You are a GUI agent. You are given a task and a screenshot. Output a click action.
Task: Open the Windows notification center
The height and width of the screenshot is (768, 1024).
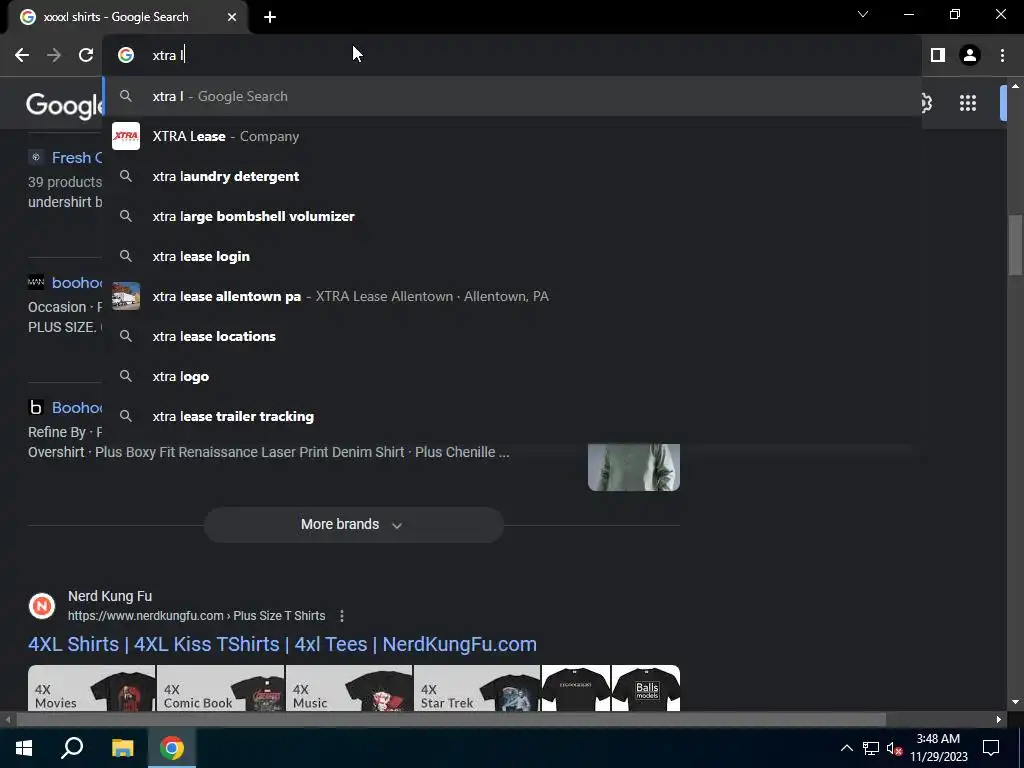pyautogui.click(x=991, y=748)
